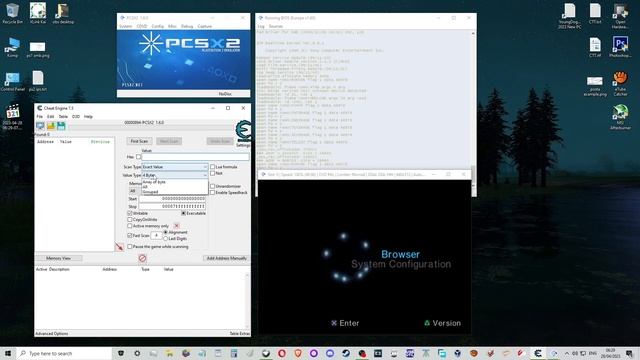The height and width of the screenshot is (360, 640).
Task: Click the scan Value input field
Action: 195,157
